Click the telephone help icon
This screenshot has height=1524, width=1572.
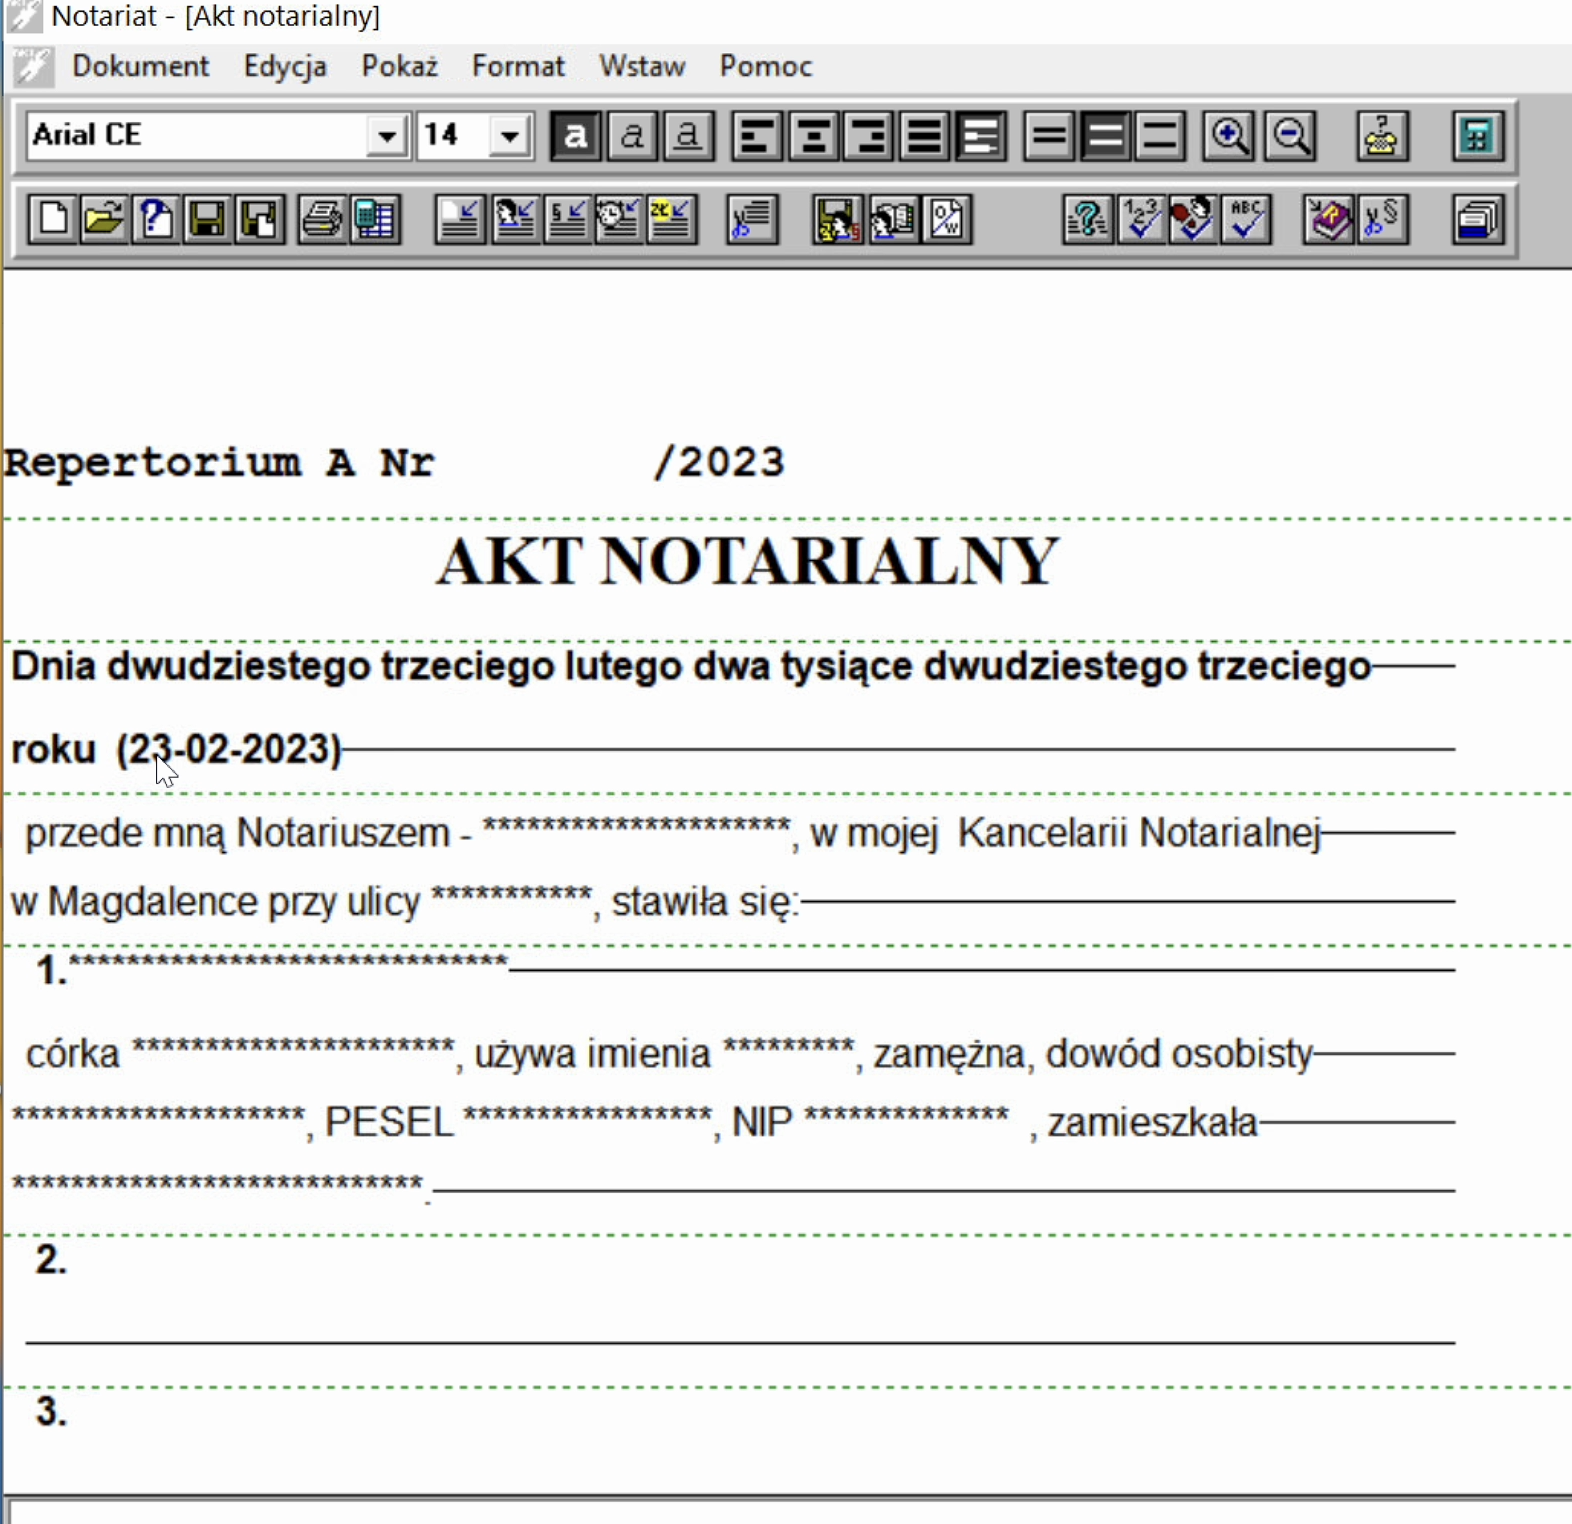click(1382, 136)
